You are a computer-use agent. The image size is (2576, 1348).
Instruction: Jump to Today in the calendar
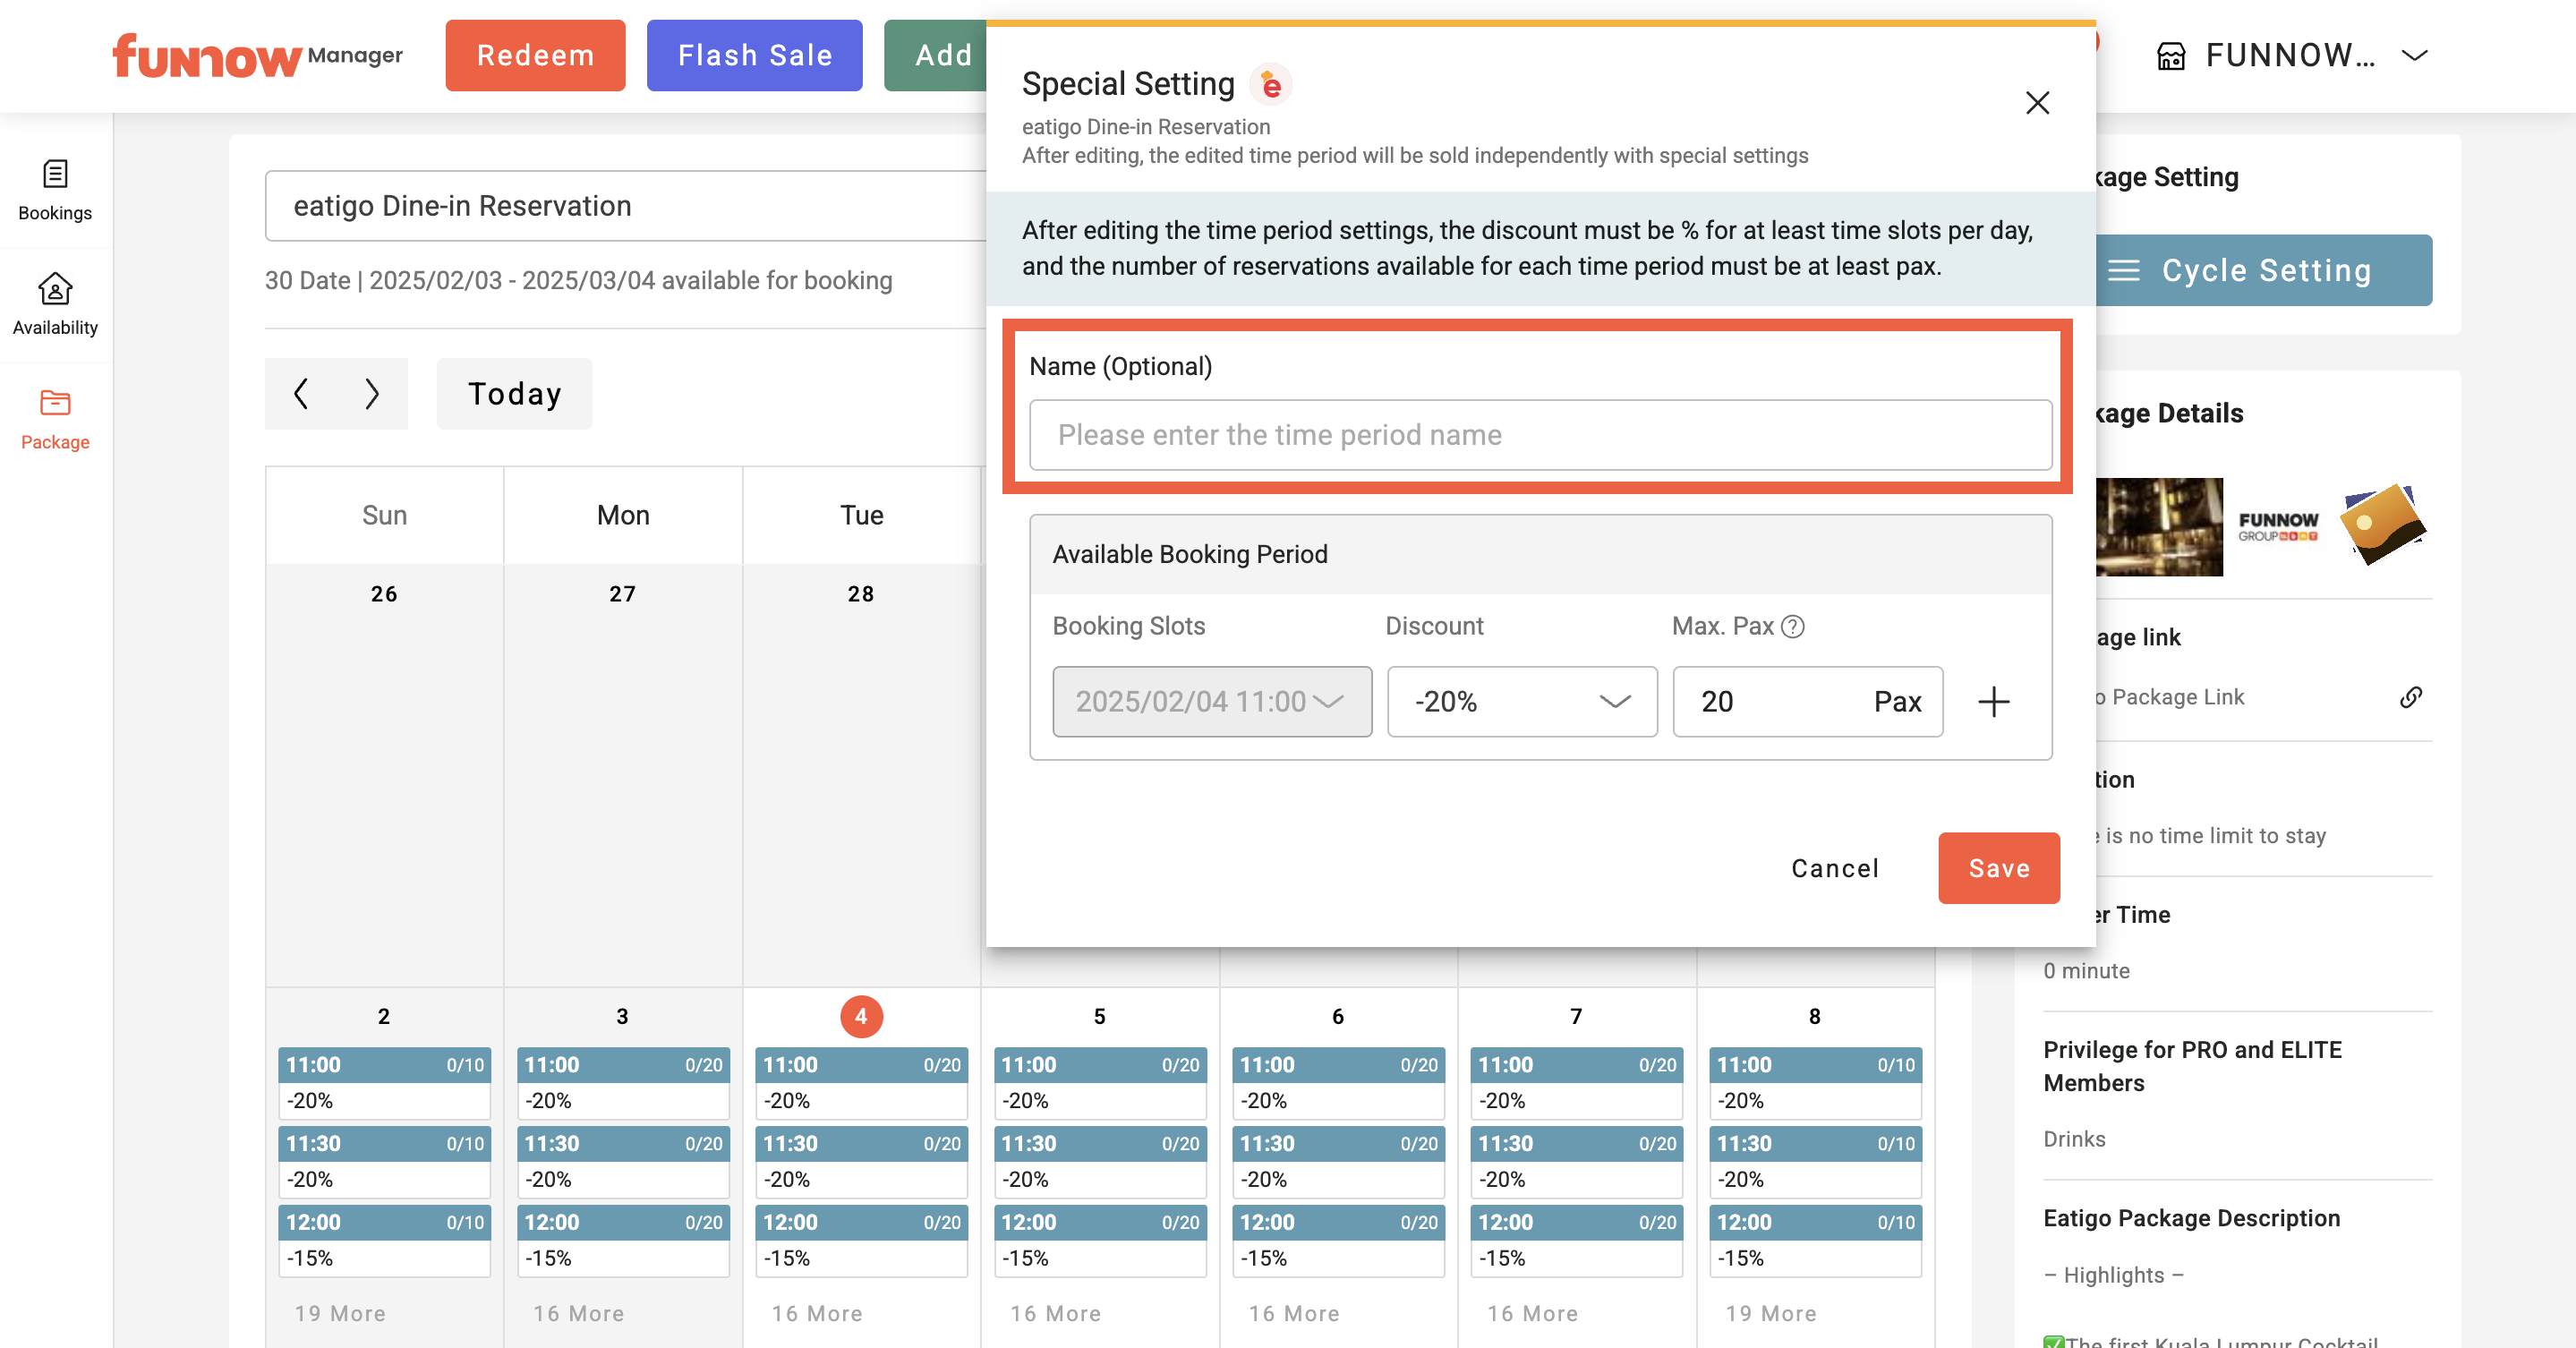click(514, 394)
